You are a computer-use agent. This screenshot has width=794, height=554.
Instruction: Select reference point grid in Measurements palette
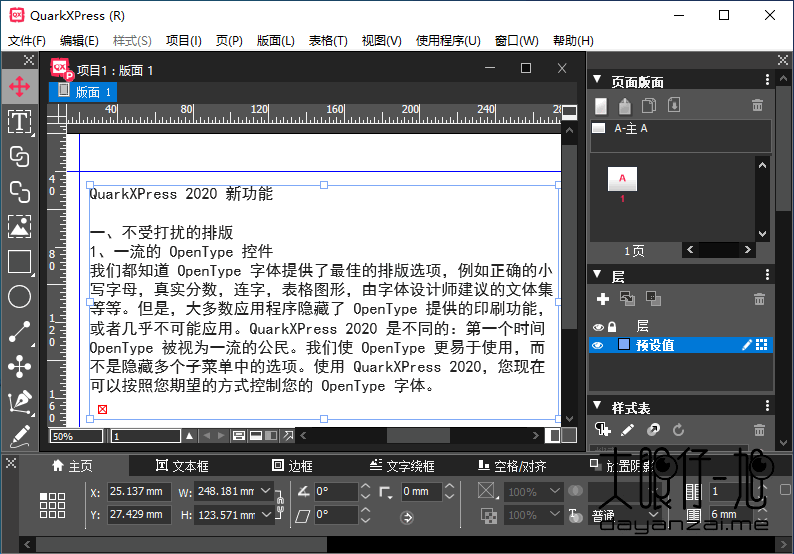pos(52,505)
